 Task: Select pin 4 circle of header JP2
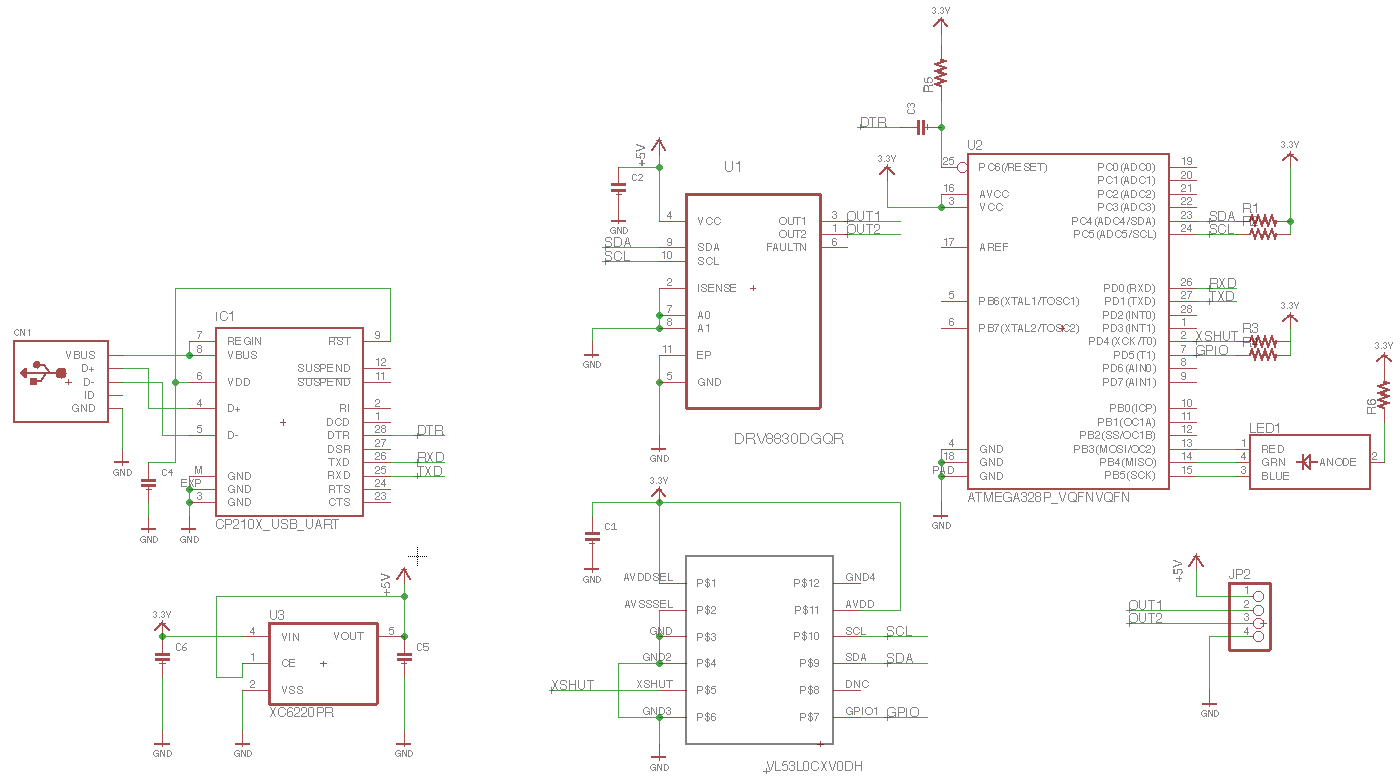click(x=1258, y=636)
